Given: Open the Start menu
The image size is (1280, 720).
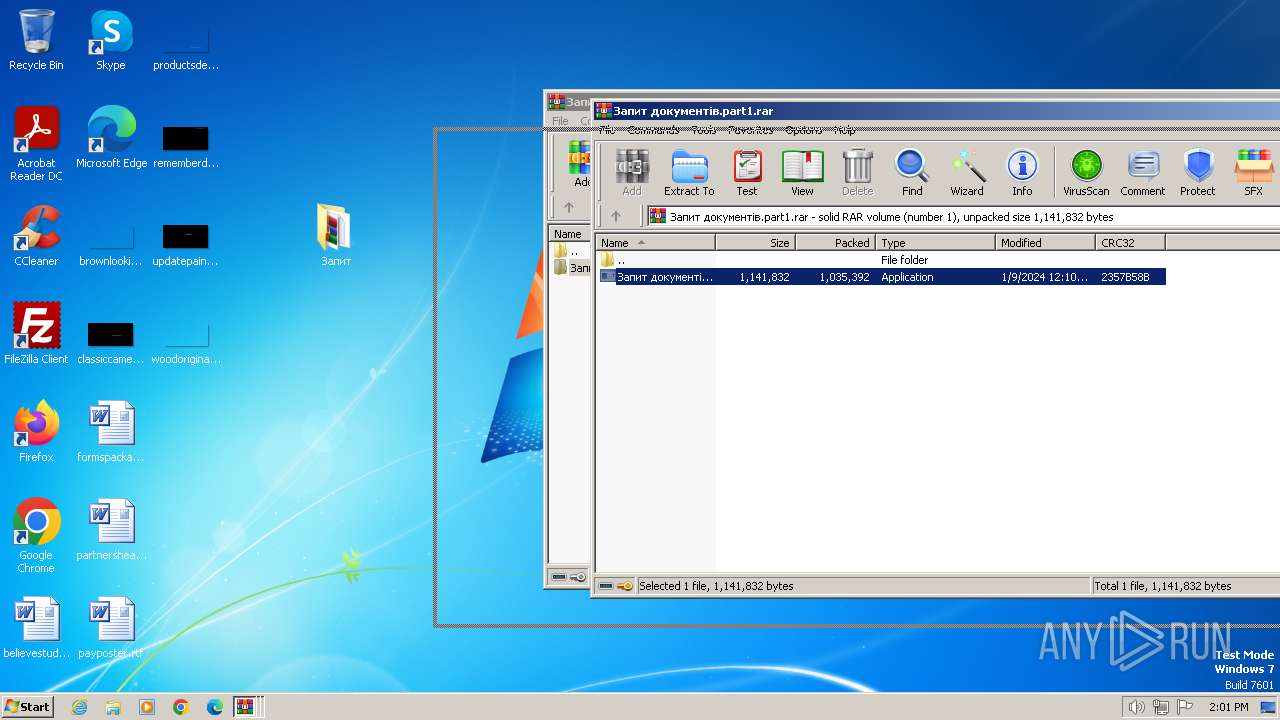Looking at the screenshot, I should tap(28, 706).
